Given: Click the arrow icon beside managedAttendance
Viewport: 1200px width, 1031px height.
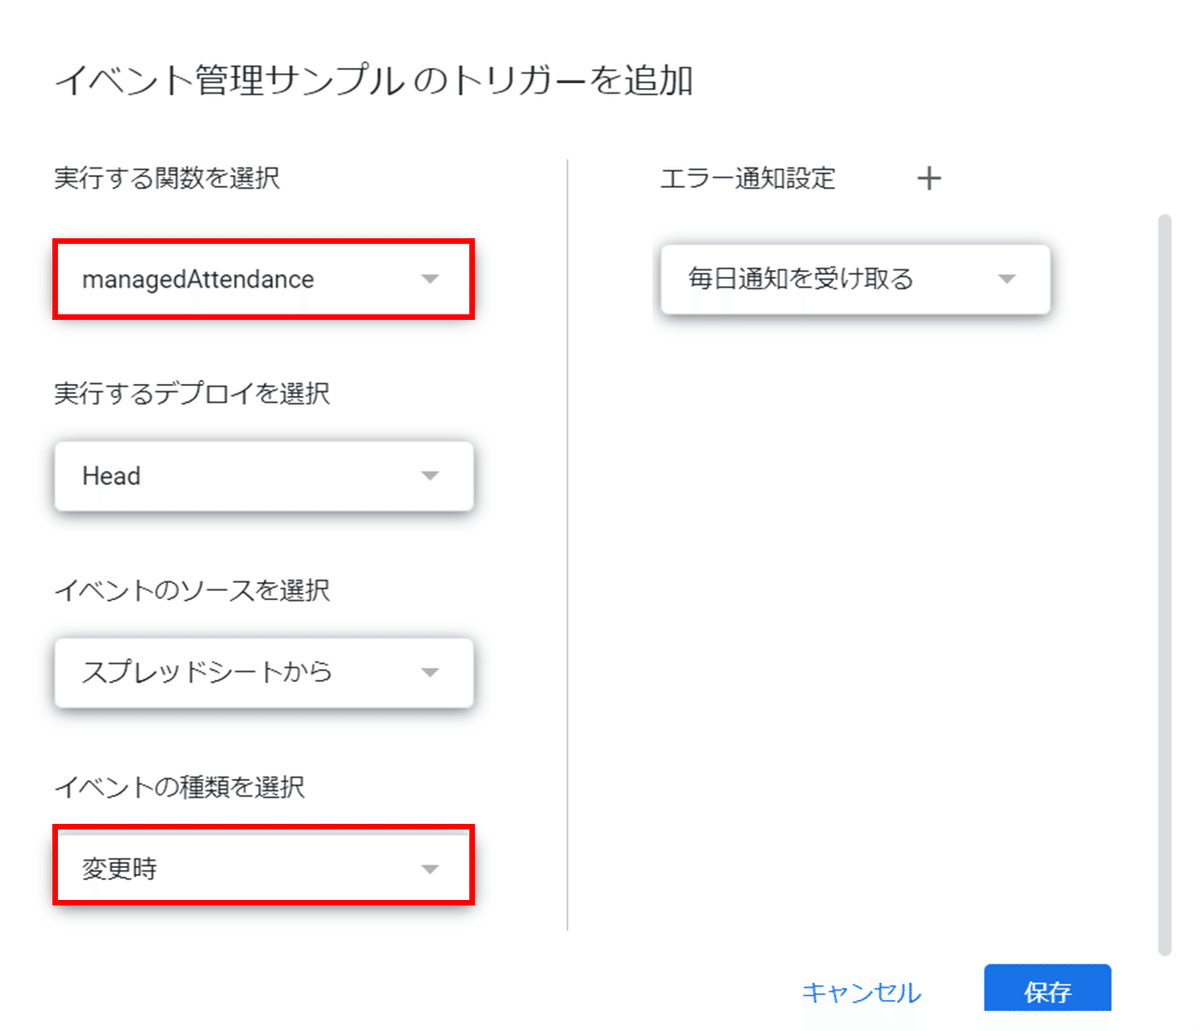Looking at the screenshot, I should coord(430,279).
